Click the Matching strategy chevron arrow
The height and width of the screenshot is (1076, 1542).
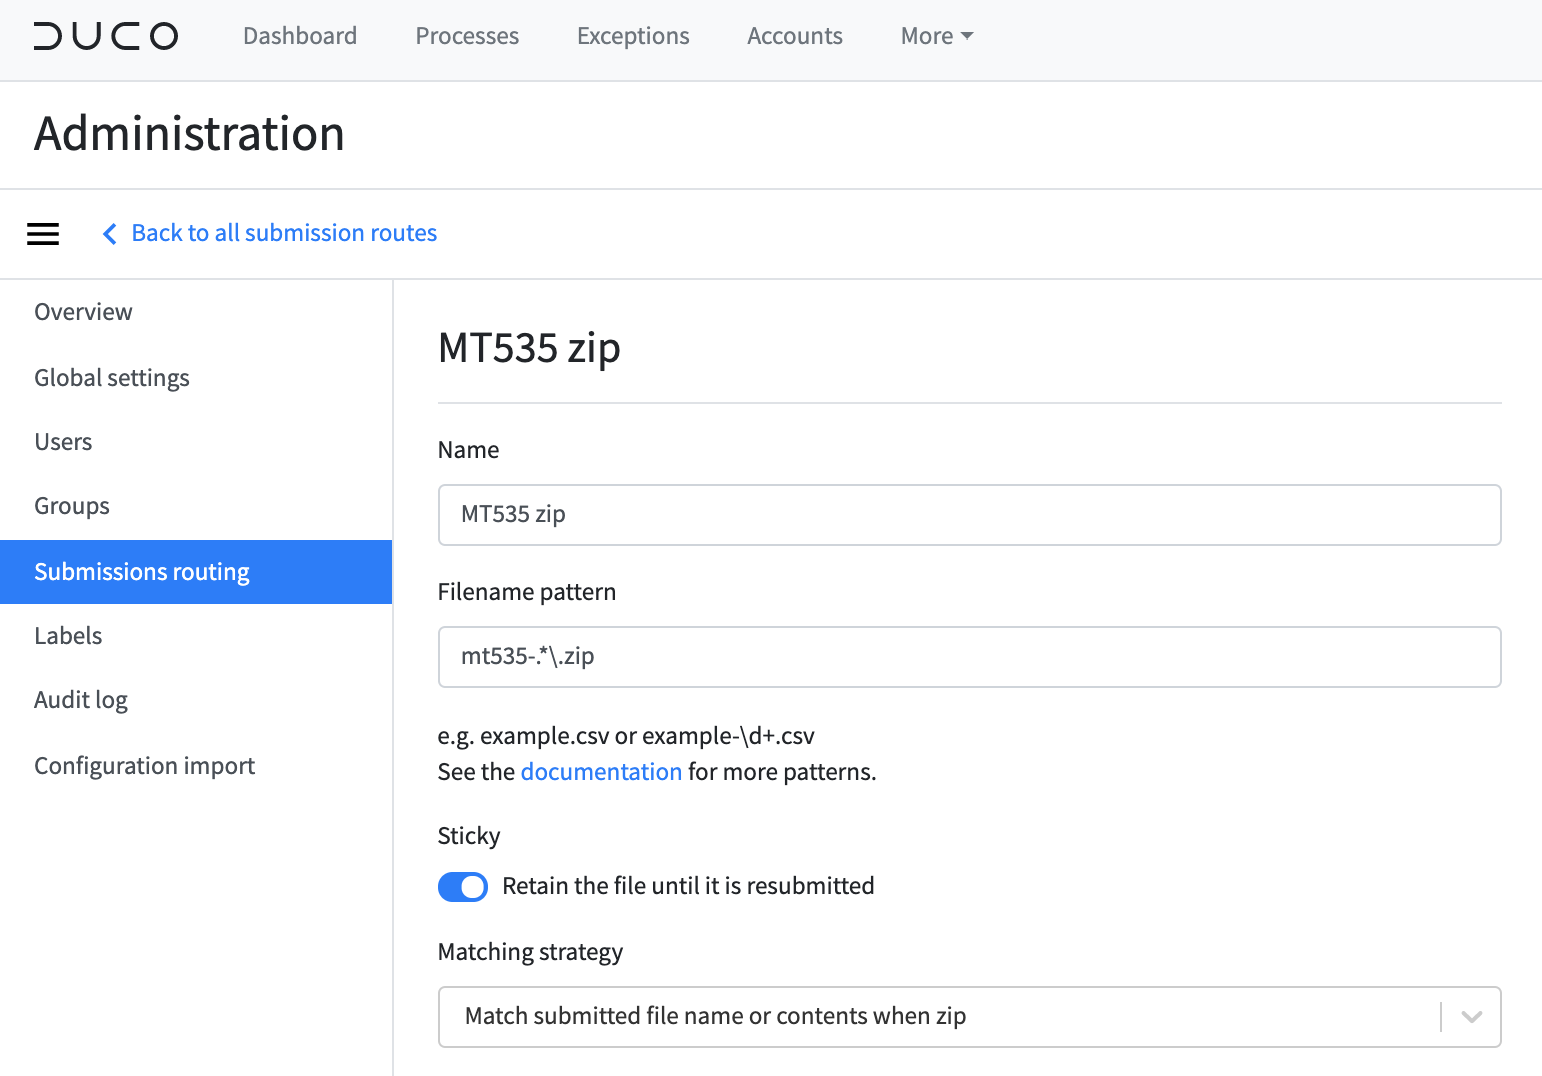pyautogui.click(x=1471, y=1017)
